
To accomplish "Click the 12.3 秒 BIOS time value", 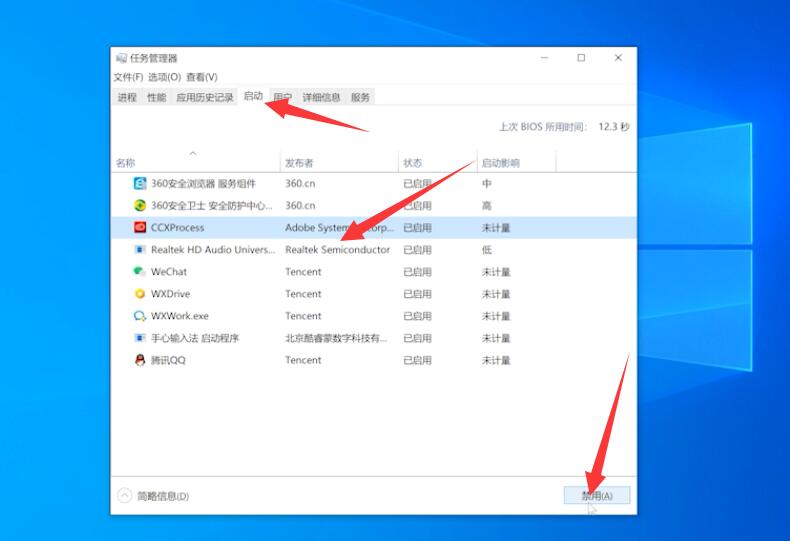I will (614, 126).
